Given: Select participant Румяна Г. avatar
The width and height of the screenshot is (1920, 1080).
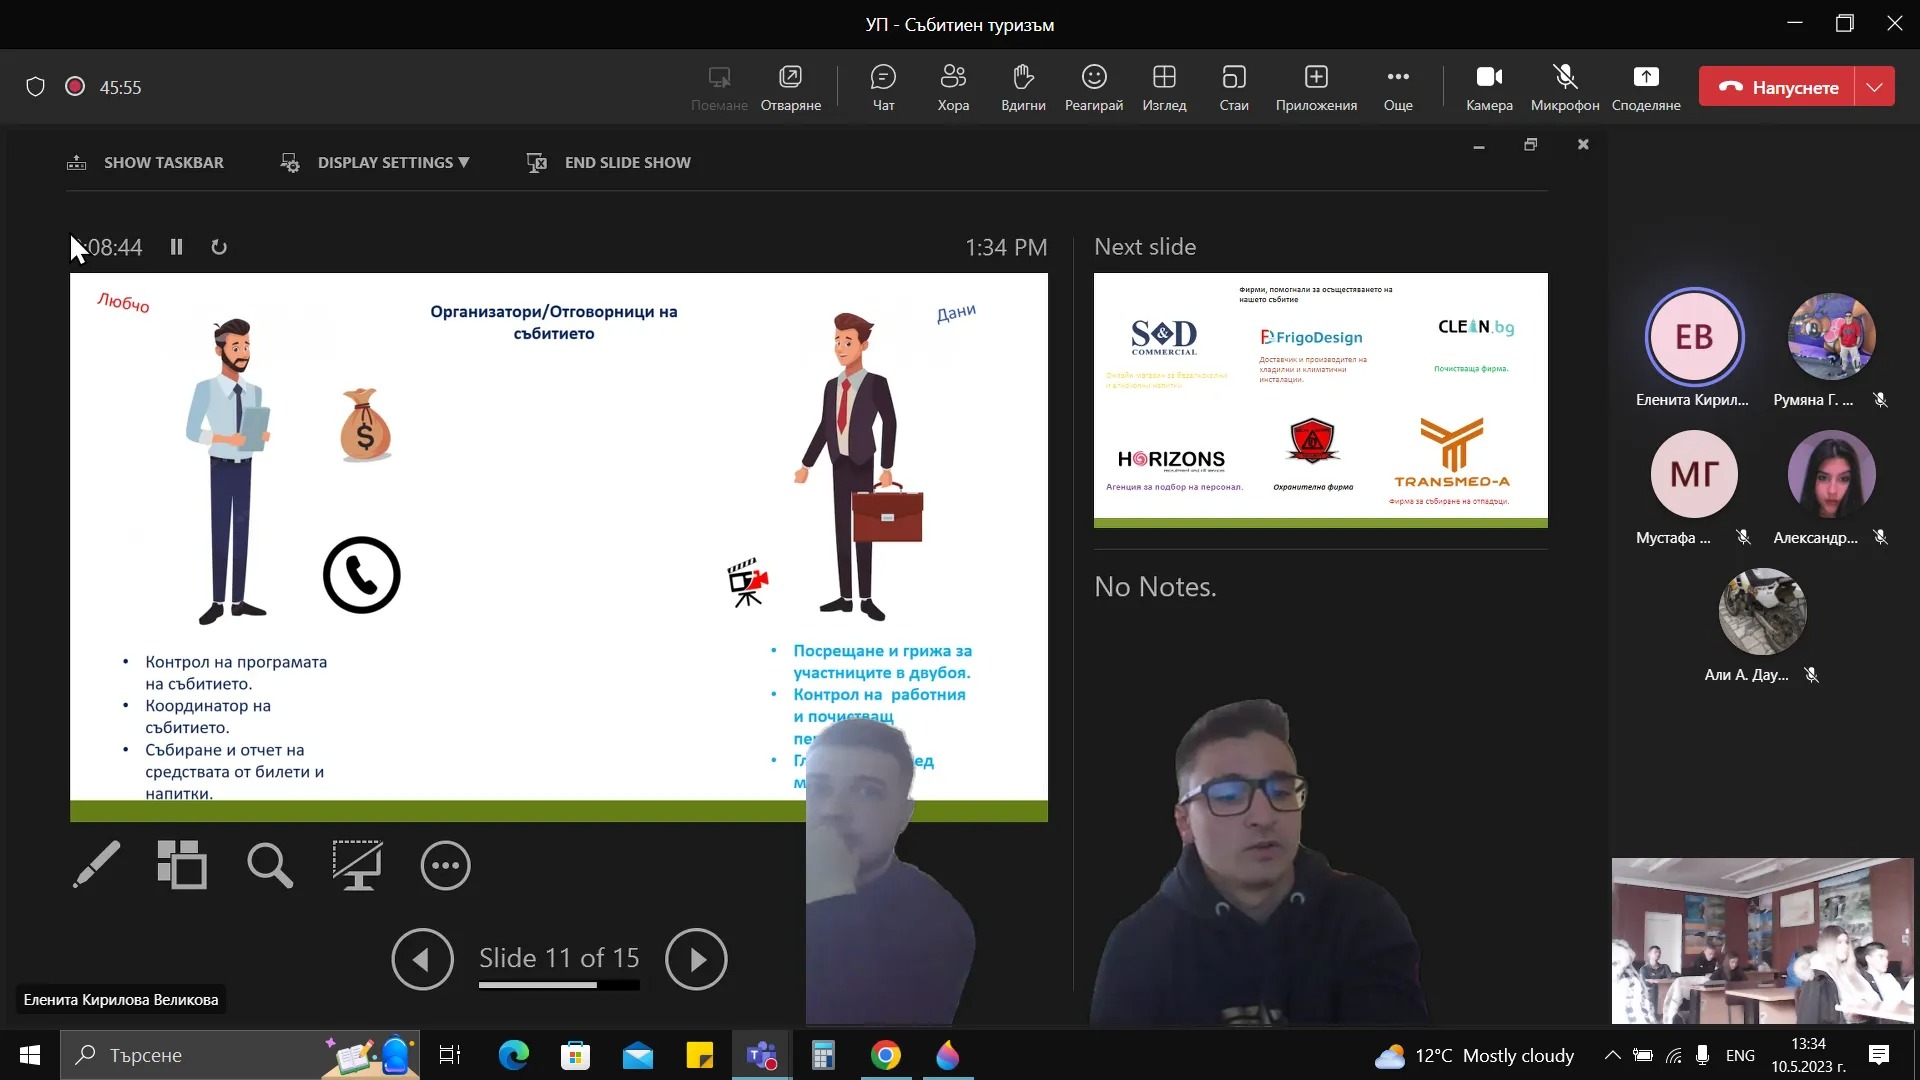Looking at the screenshot, I should coord(1831,337).
